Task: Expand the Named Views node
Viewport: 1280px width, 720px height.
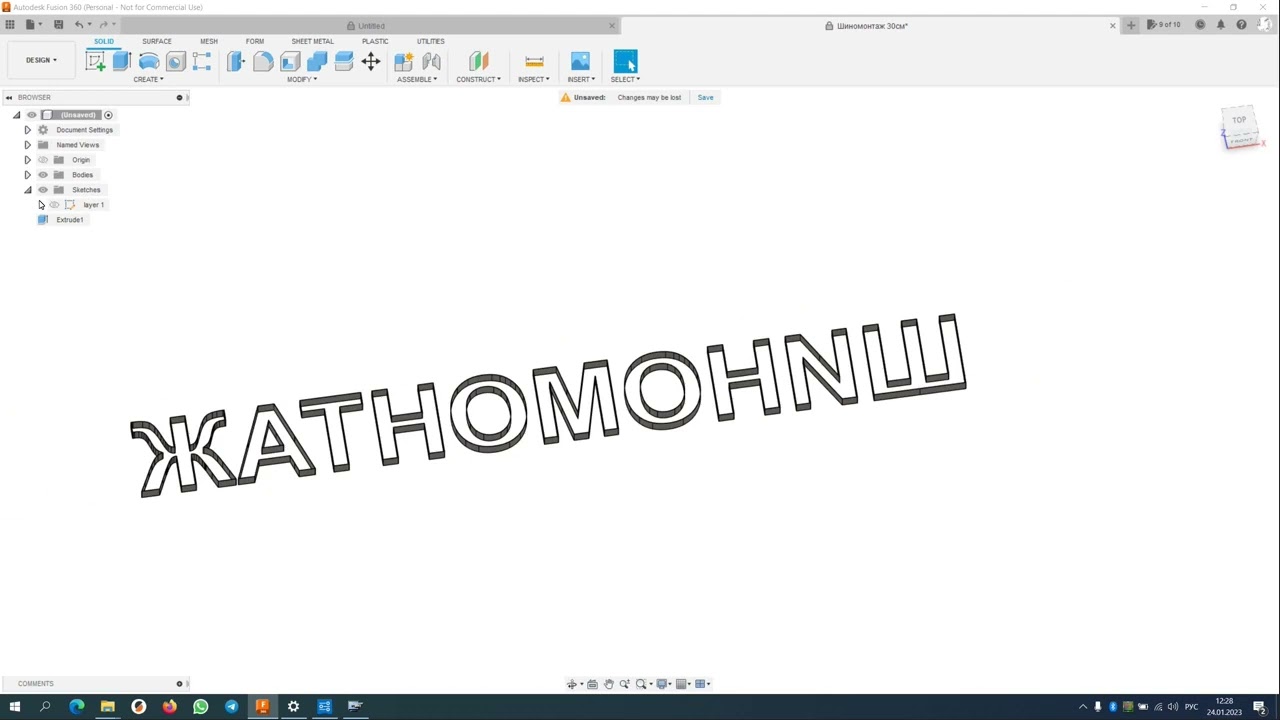Action: coord(27,145)
